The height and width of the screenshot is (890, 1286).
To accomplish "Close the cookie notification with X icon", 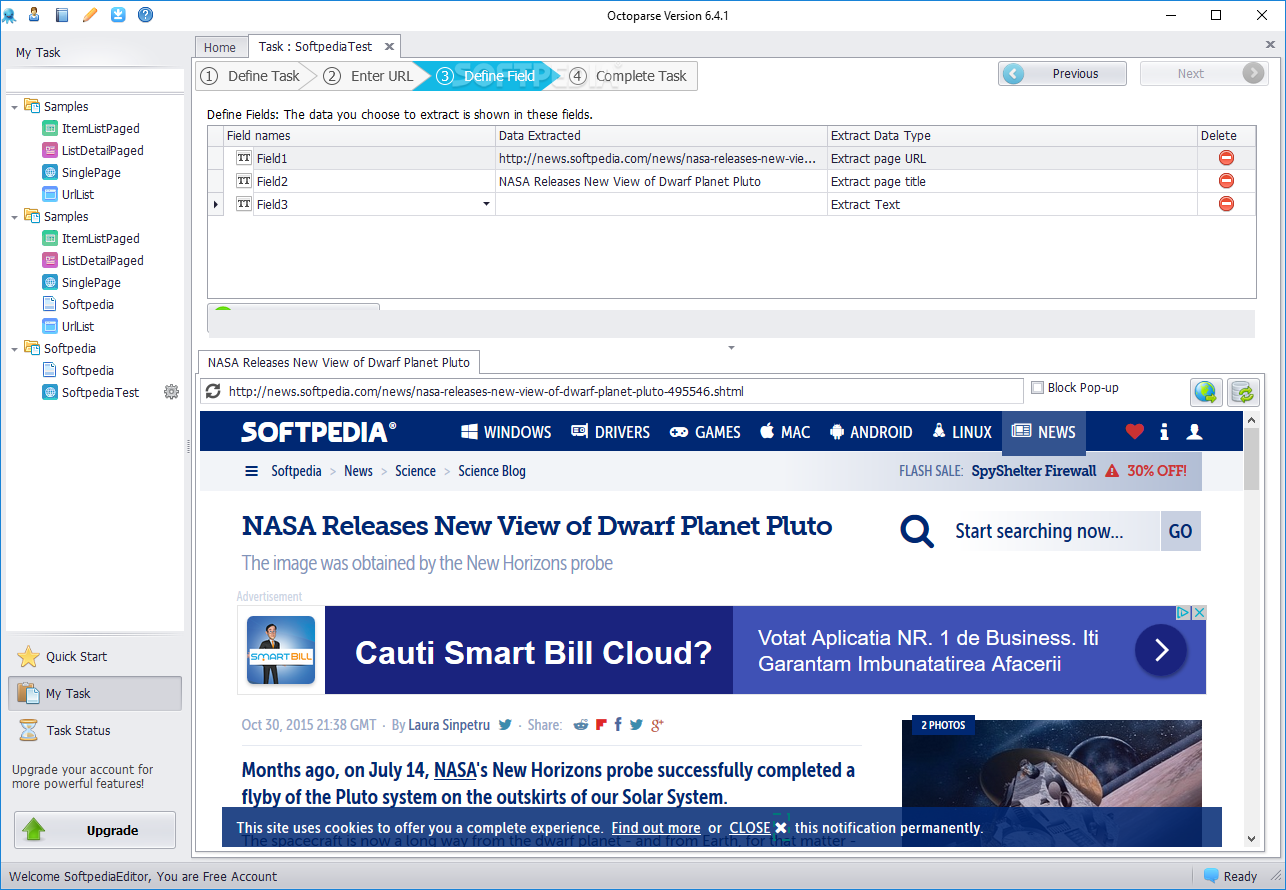I will [x=781, y=828].
